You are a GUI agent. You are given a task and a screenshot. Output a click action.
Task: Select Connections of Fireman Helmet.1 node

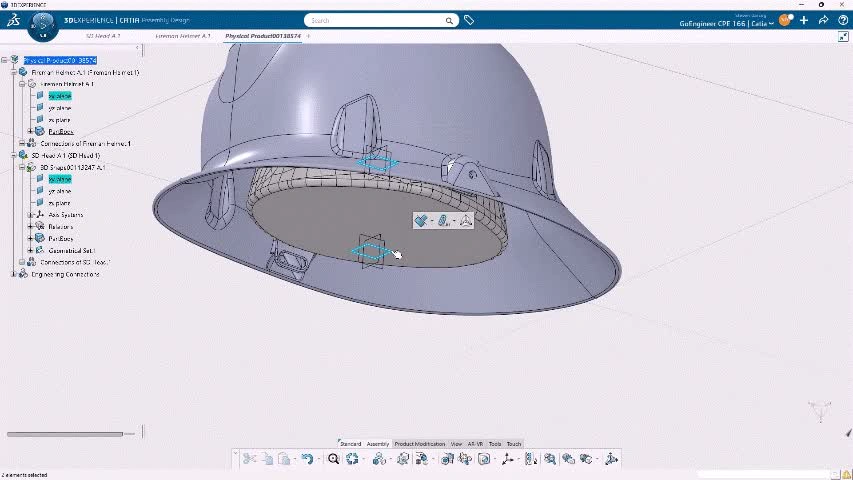point(85,144)
